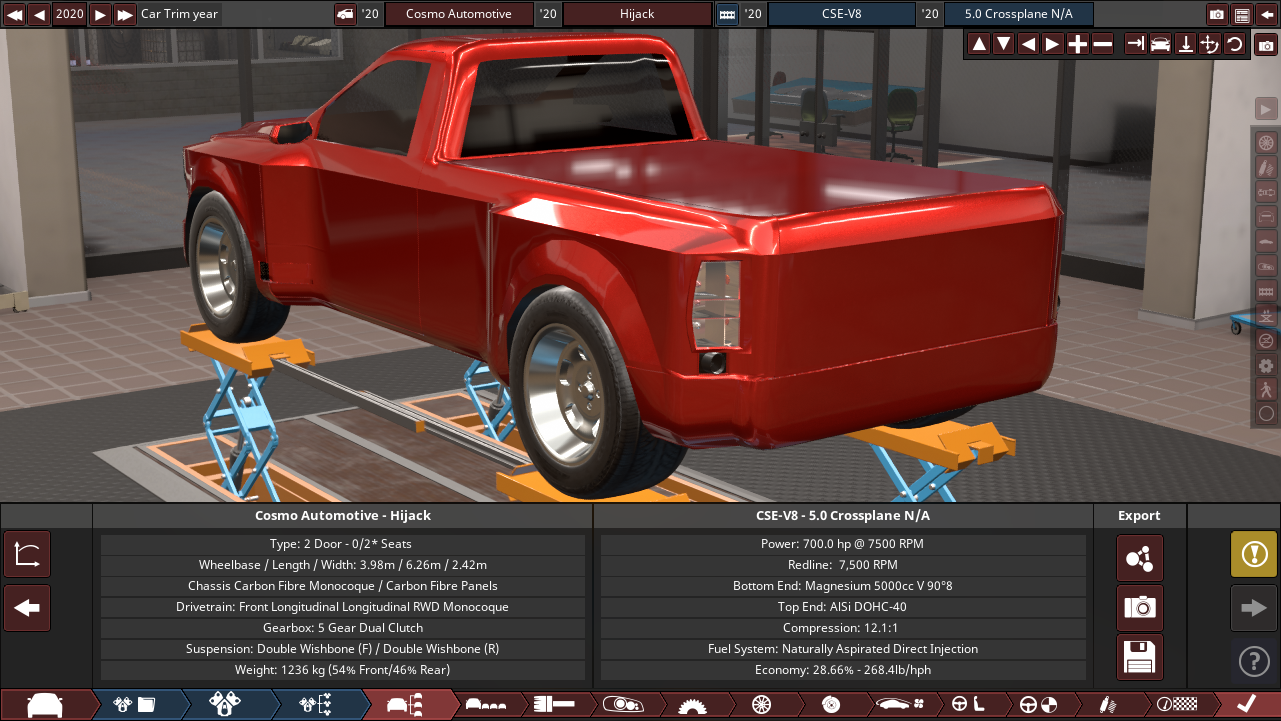This screenshot has height=721, width=1281.
Task: Open the paintbrush paint tab
Action: coord(553,704)
